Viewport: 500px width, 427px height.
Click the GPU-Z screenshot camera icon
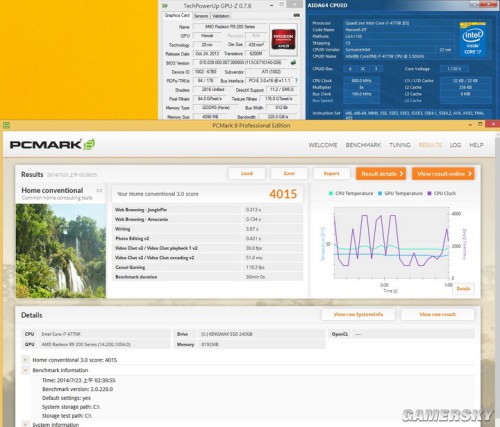point(296,15)
